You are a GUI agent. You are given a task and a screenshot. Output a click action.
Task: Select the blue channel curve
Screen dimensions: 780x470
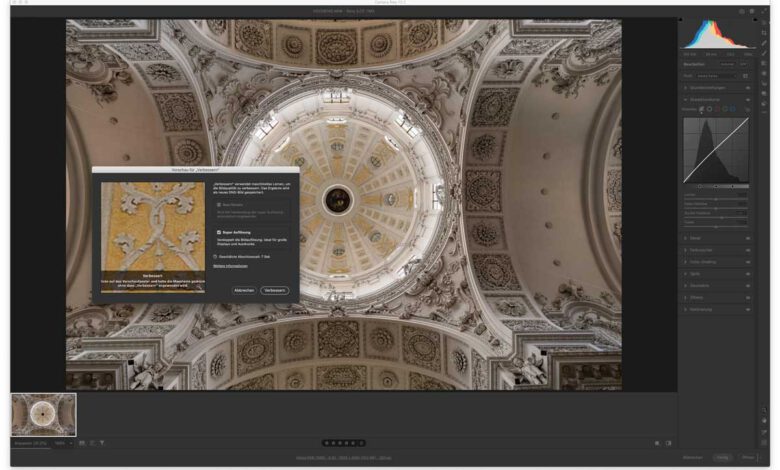pos(733,109)
